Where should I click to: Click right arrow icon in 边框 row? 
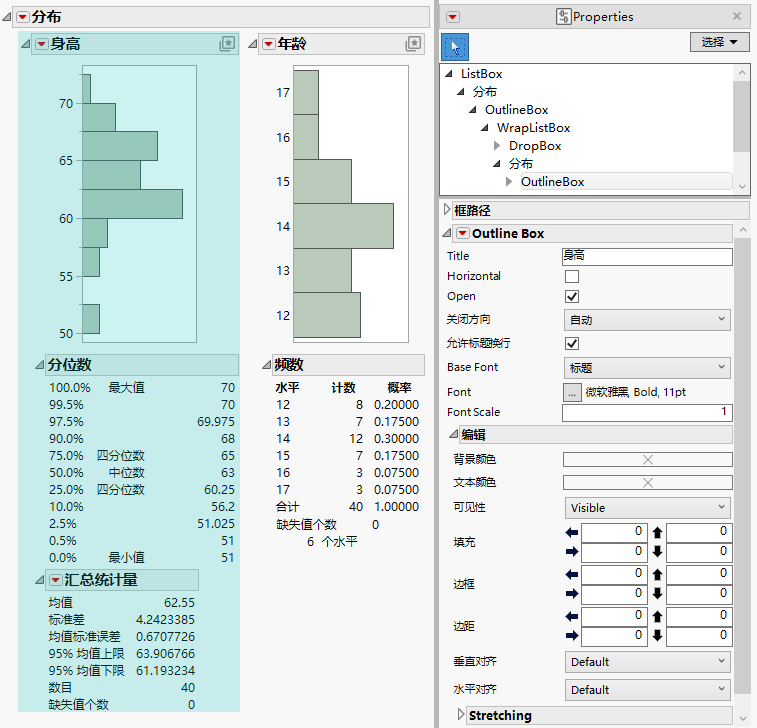tap(572, 593)
